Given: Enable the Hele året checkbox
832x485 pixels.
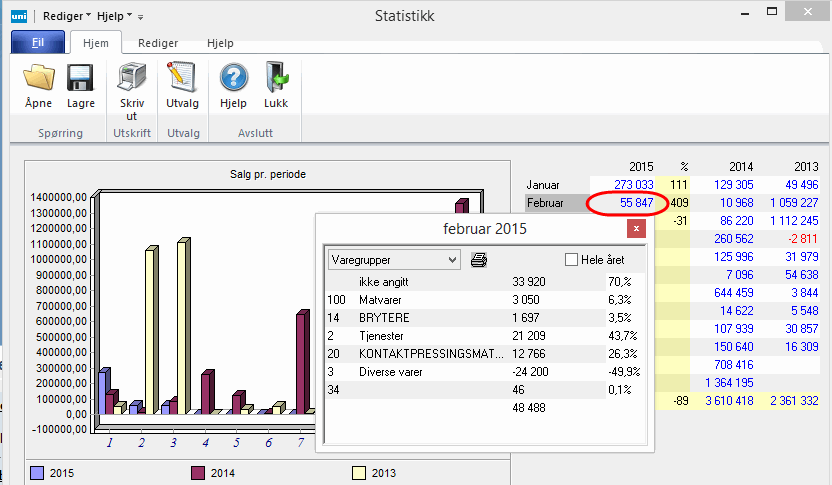Looking at the screenshot, I should coord(572,260).
